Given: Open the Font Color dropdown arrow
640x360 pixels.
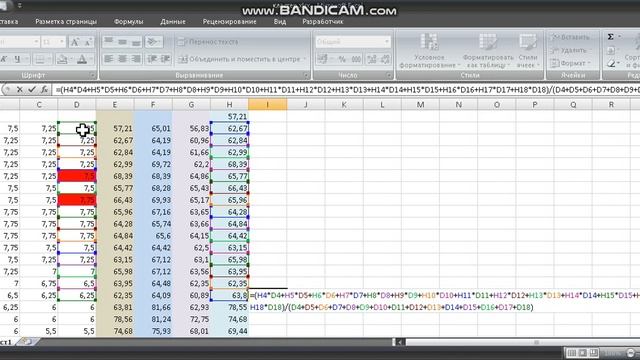Looking at the screenshot, I should point(91,60).
